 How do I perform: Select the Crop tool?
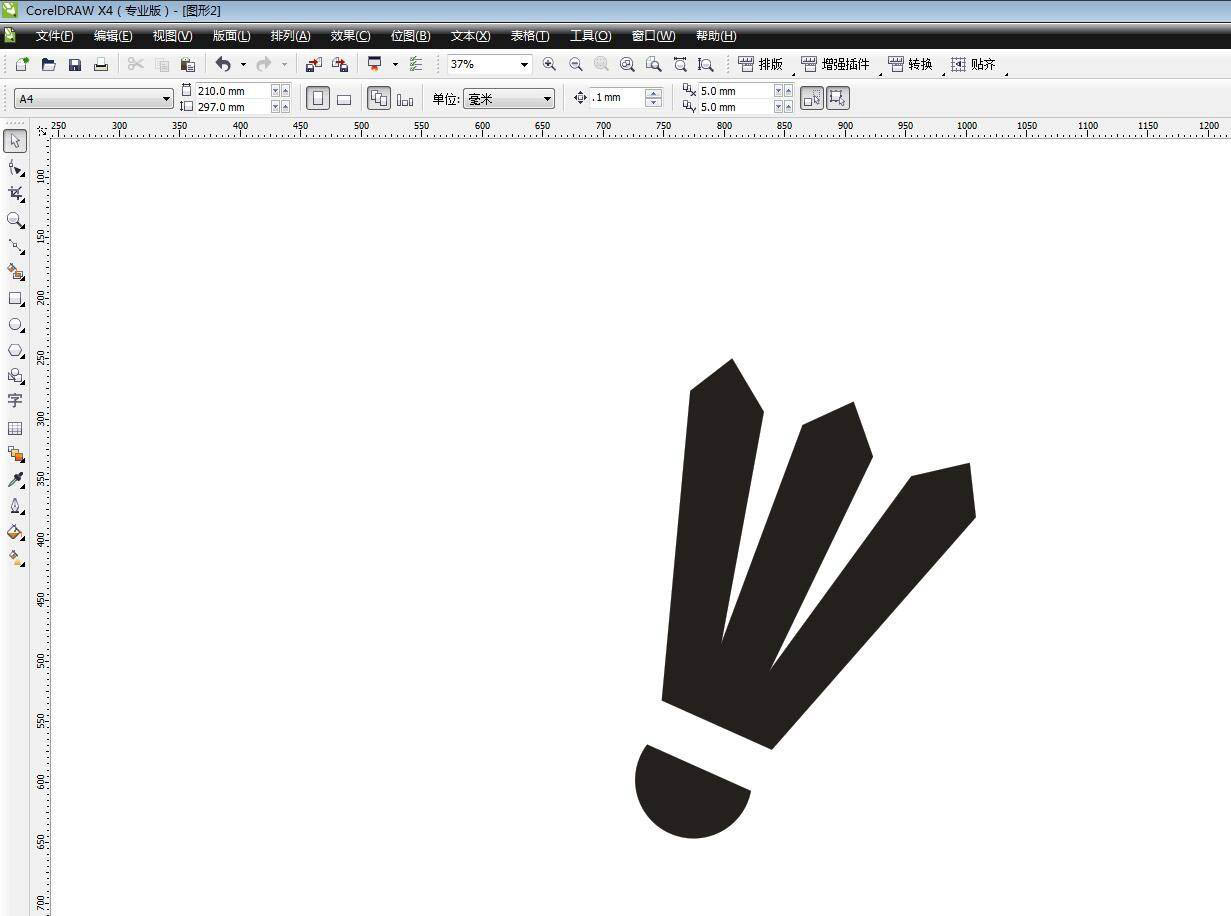click(x=15, y=193)
